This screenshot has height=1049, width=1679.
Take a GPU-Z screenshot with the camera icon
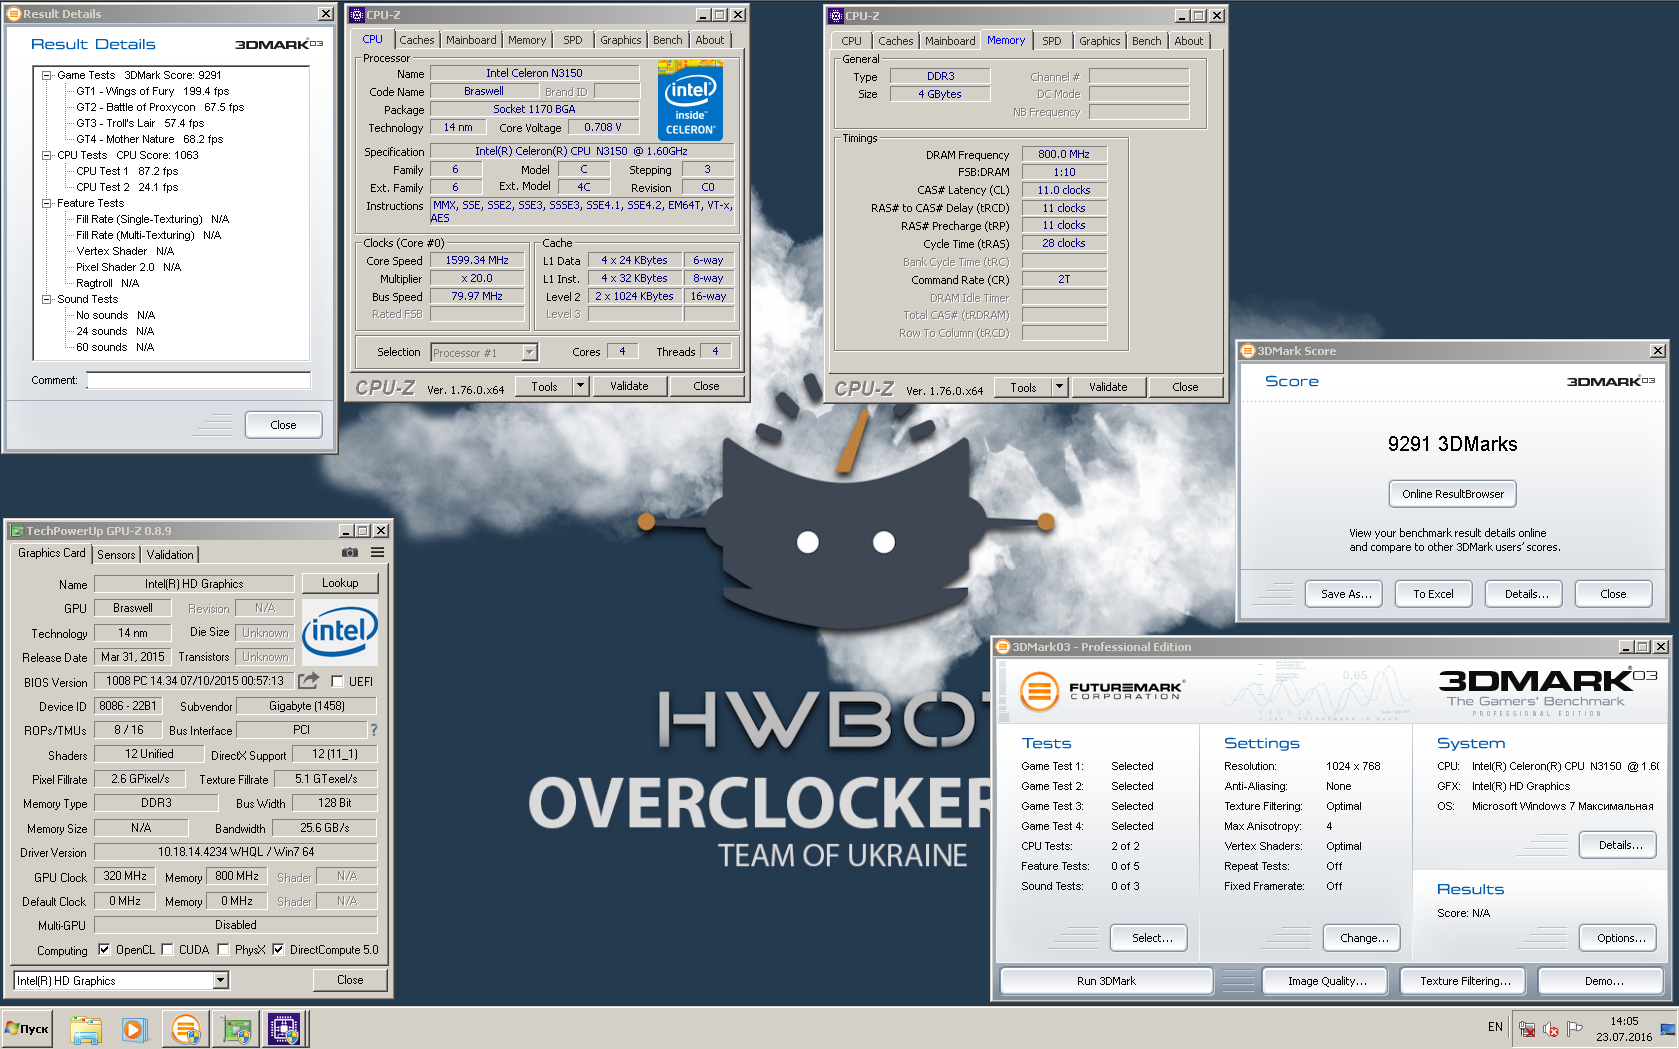(350, 552)
